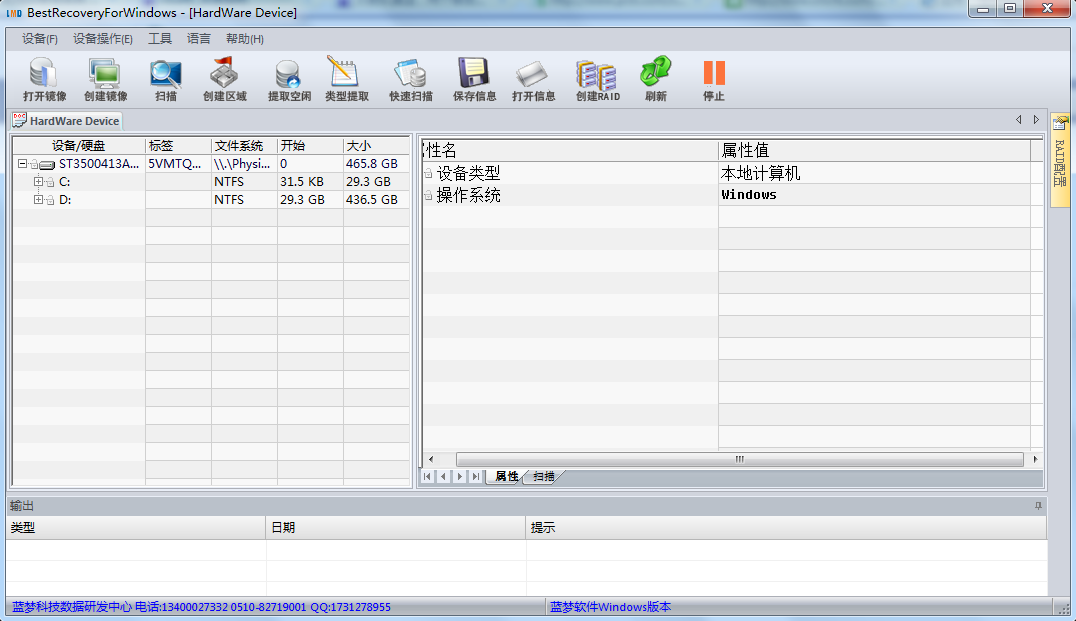Viewport: 1076px width, 621px height.
Task: Click the 大小 column header
Action: coord(376,145)
